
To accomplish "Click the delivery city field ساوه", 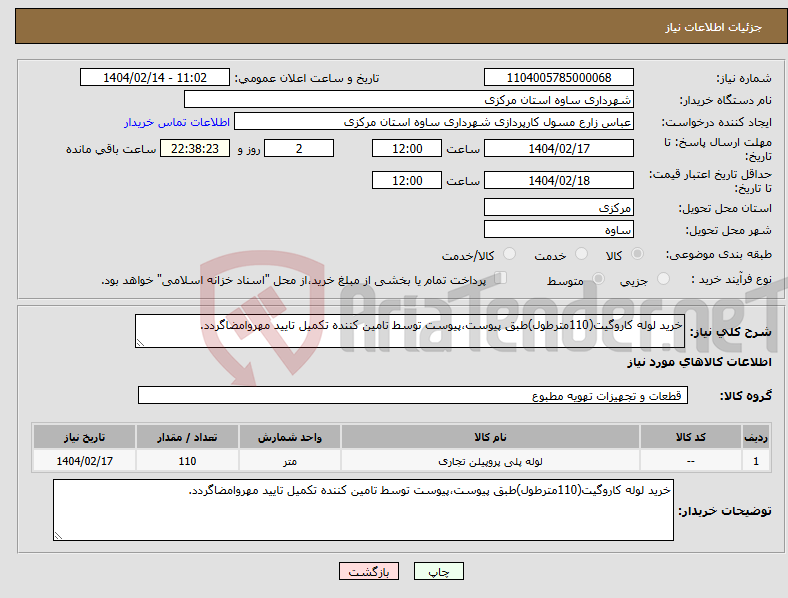I will coord(558,229).
